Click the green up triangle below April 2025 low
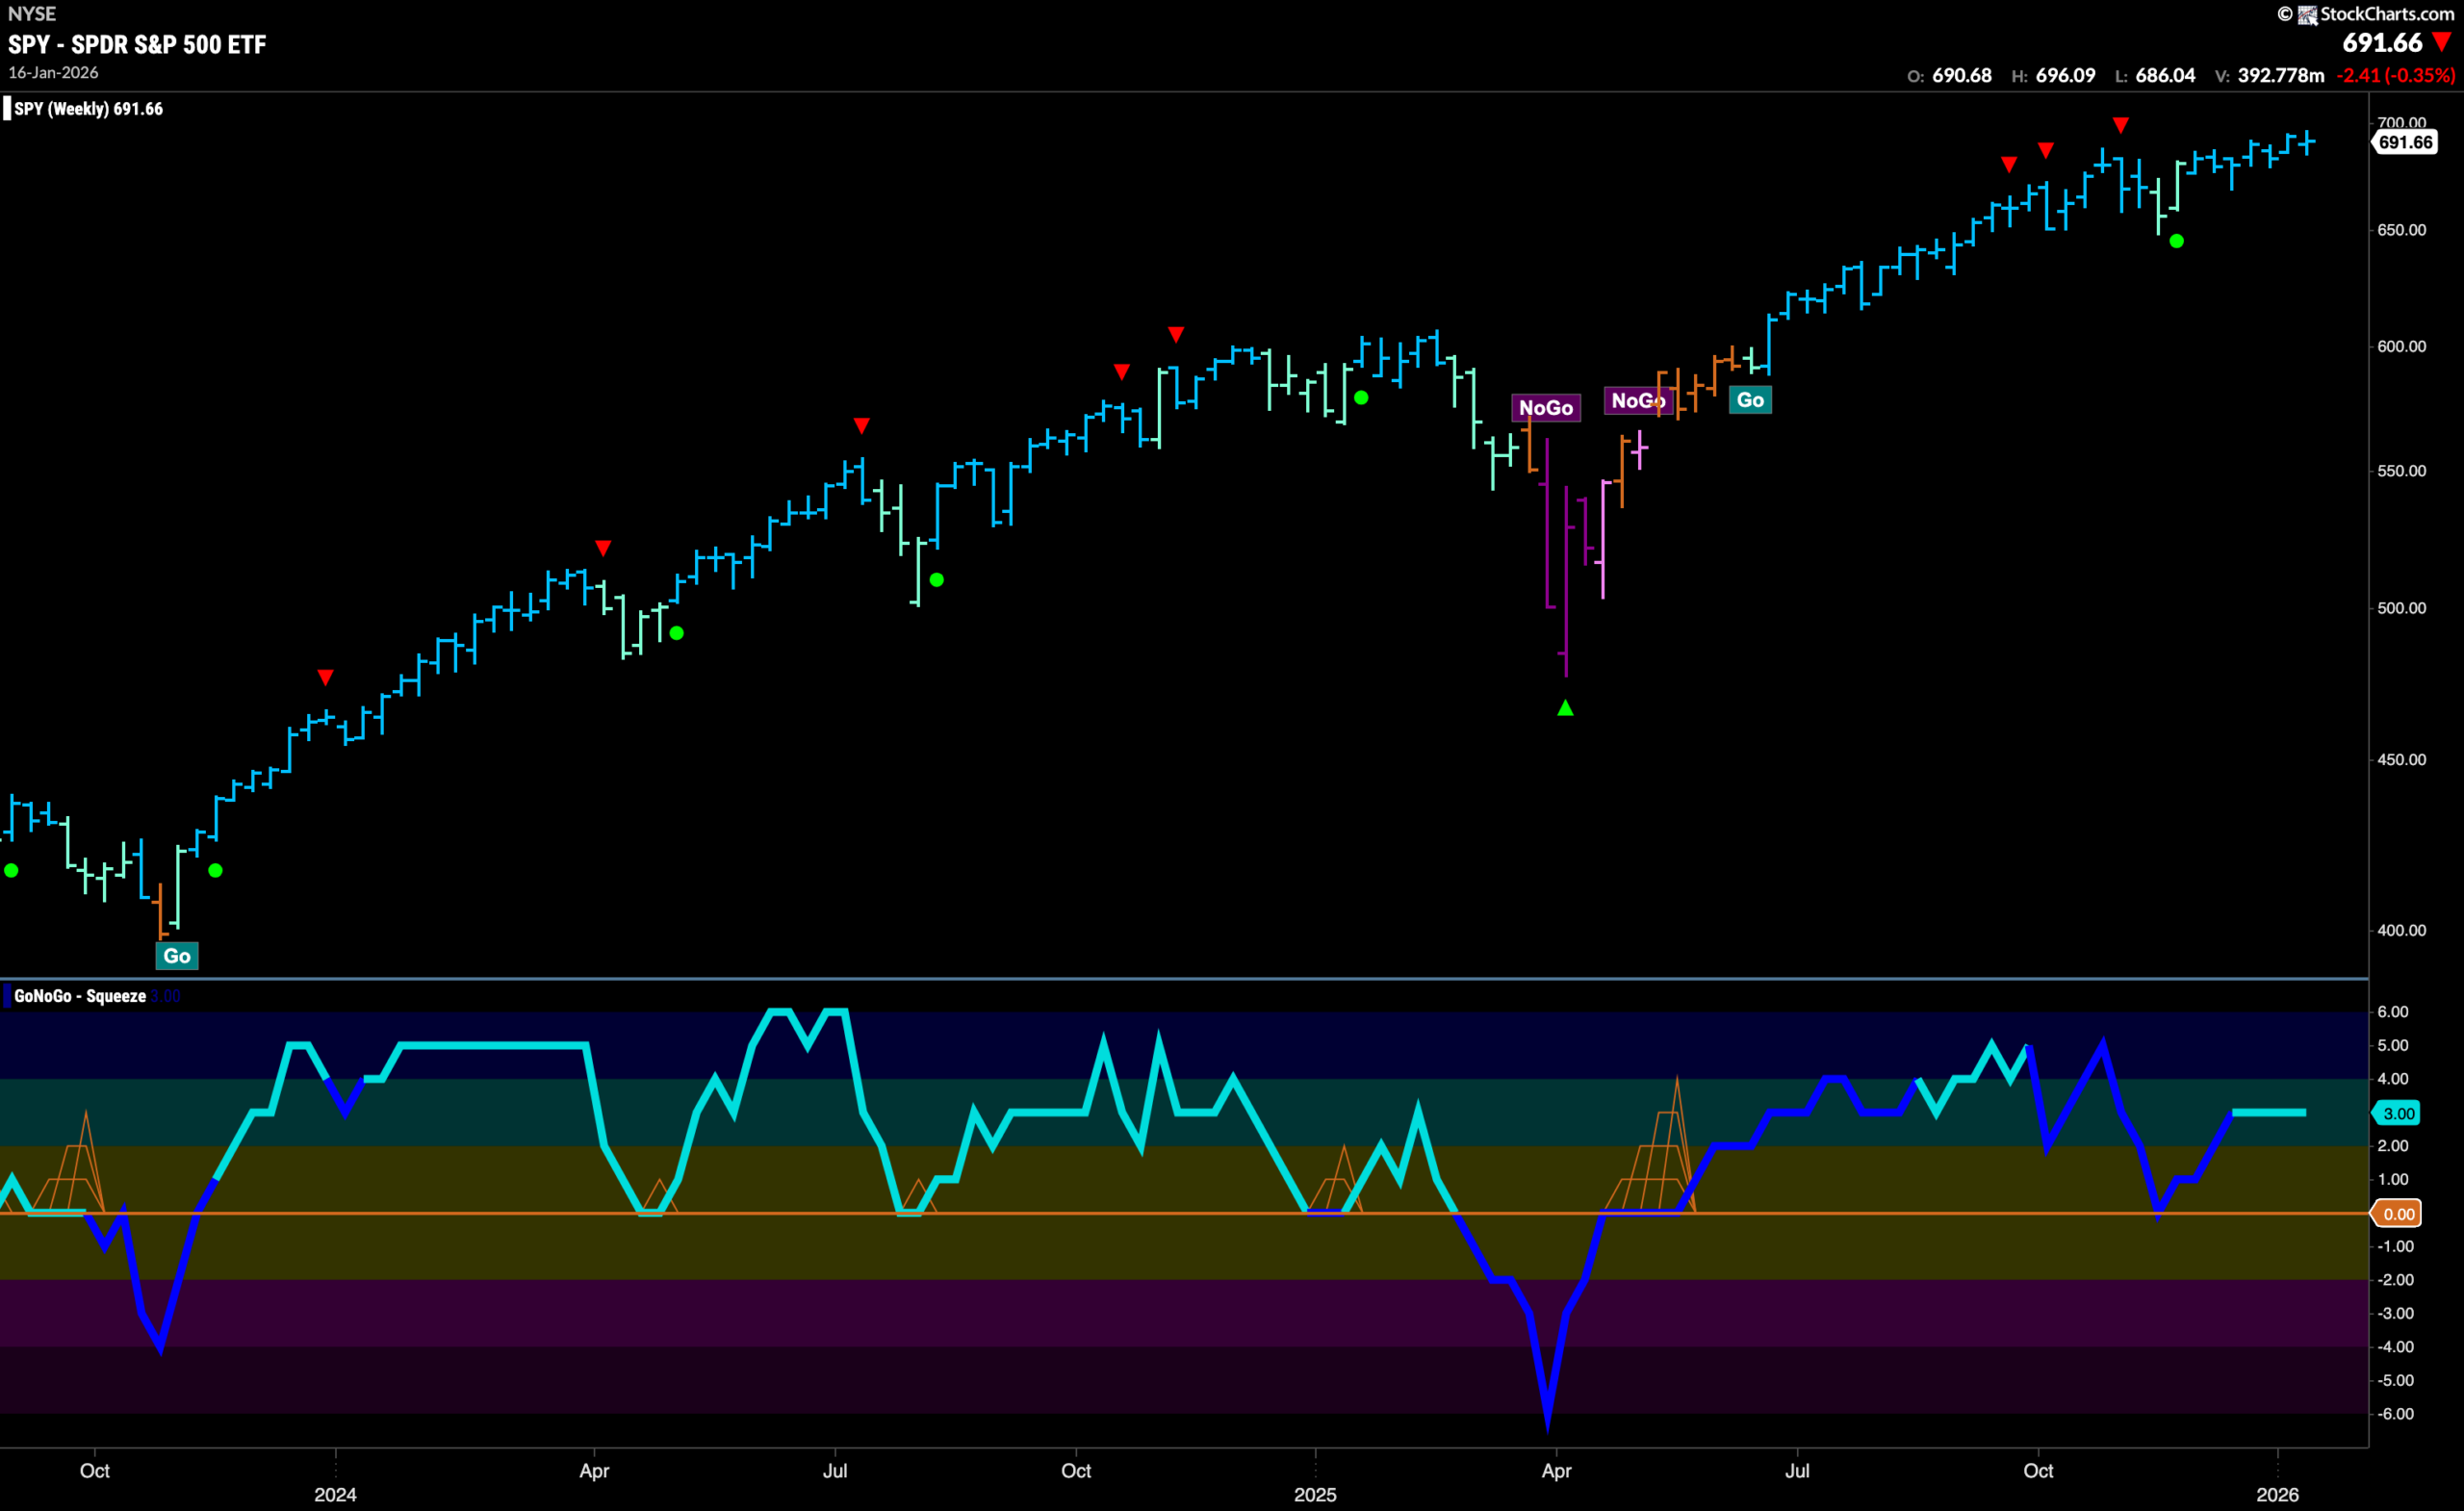 [1565, 708]
